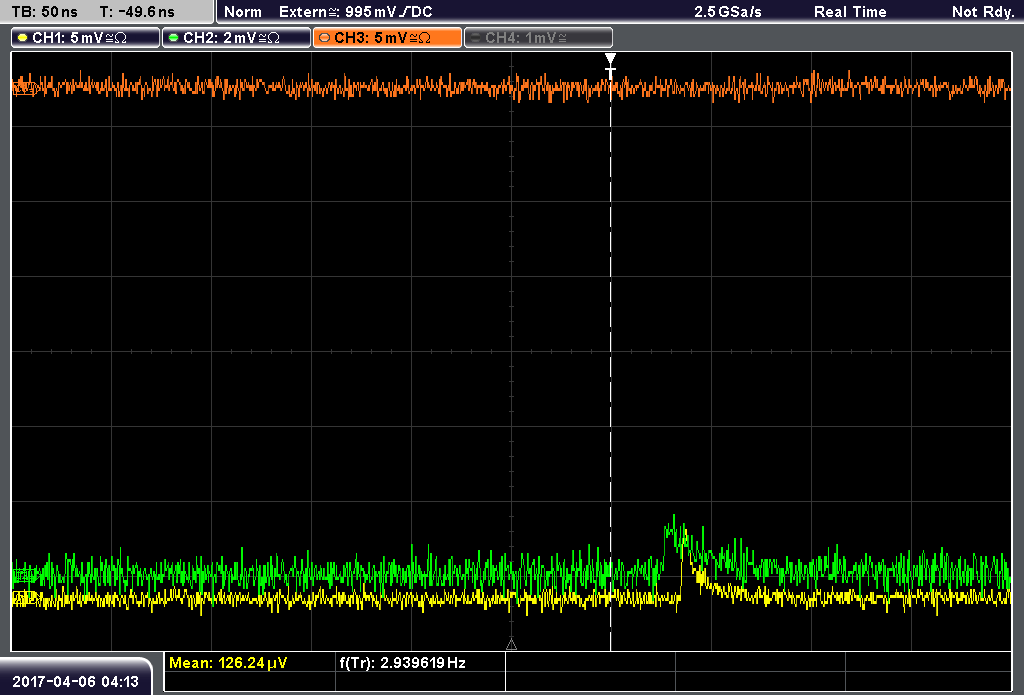This screenshot has height=695, width=1024.
Task: Click the green CH2 indicator dot
Action: click(173, 38)
